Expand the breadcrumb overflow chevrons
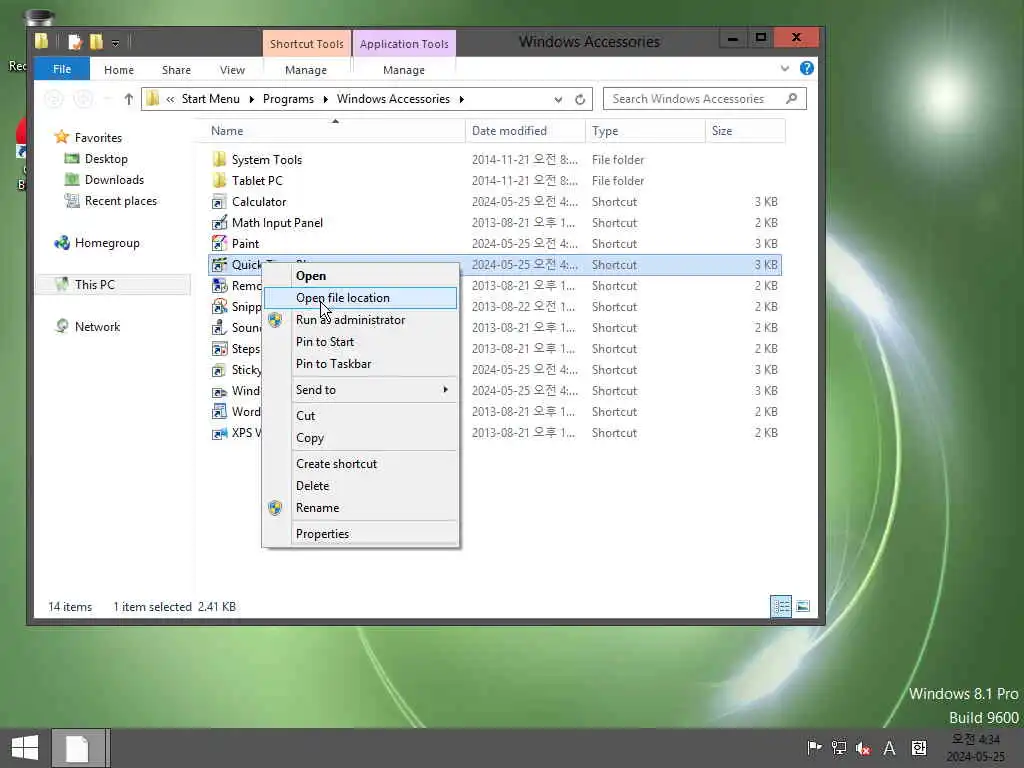 click(x=170, y=99)
